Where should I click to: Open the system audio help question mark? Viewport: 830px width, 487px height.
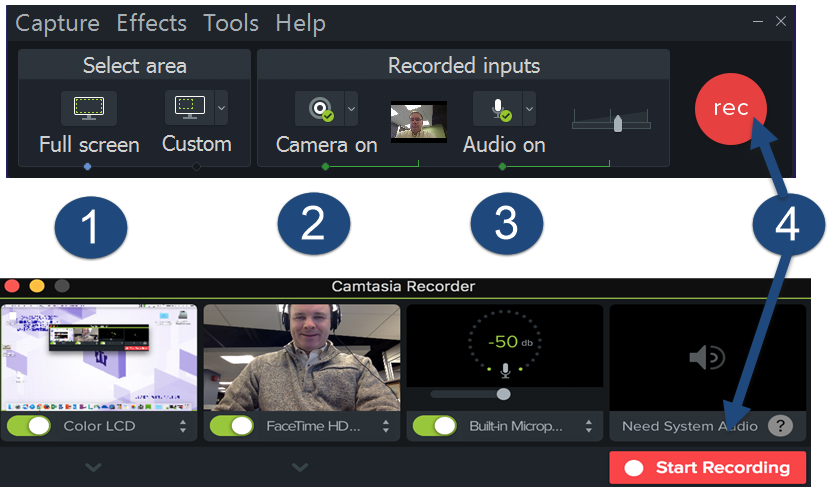[x=780, y=426]
